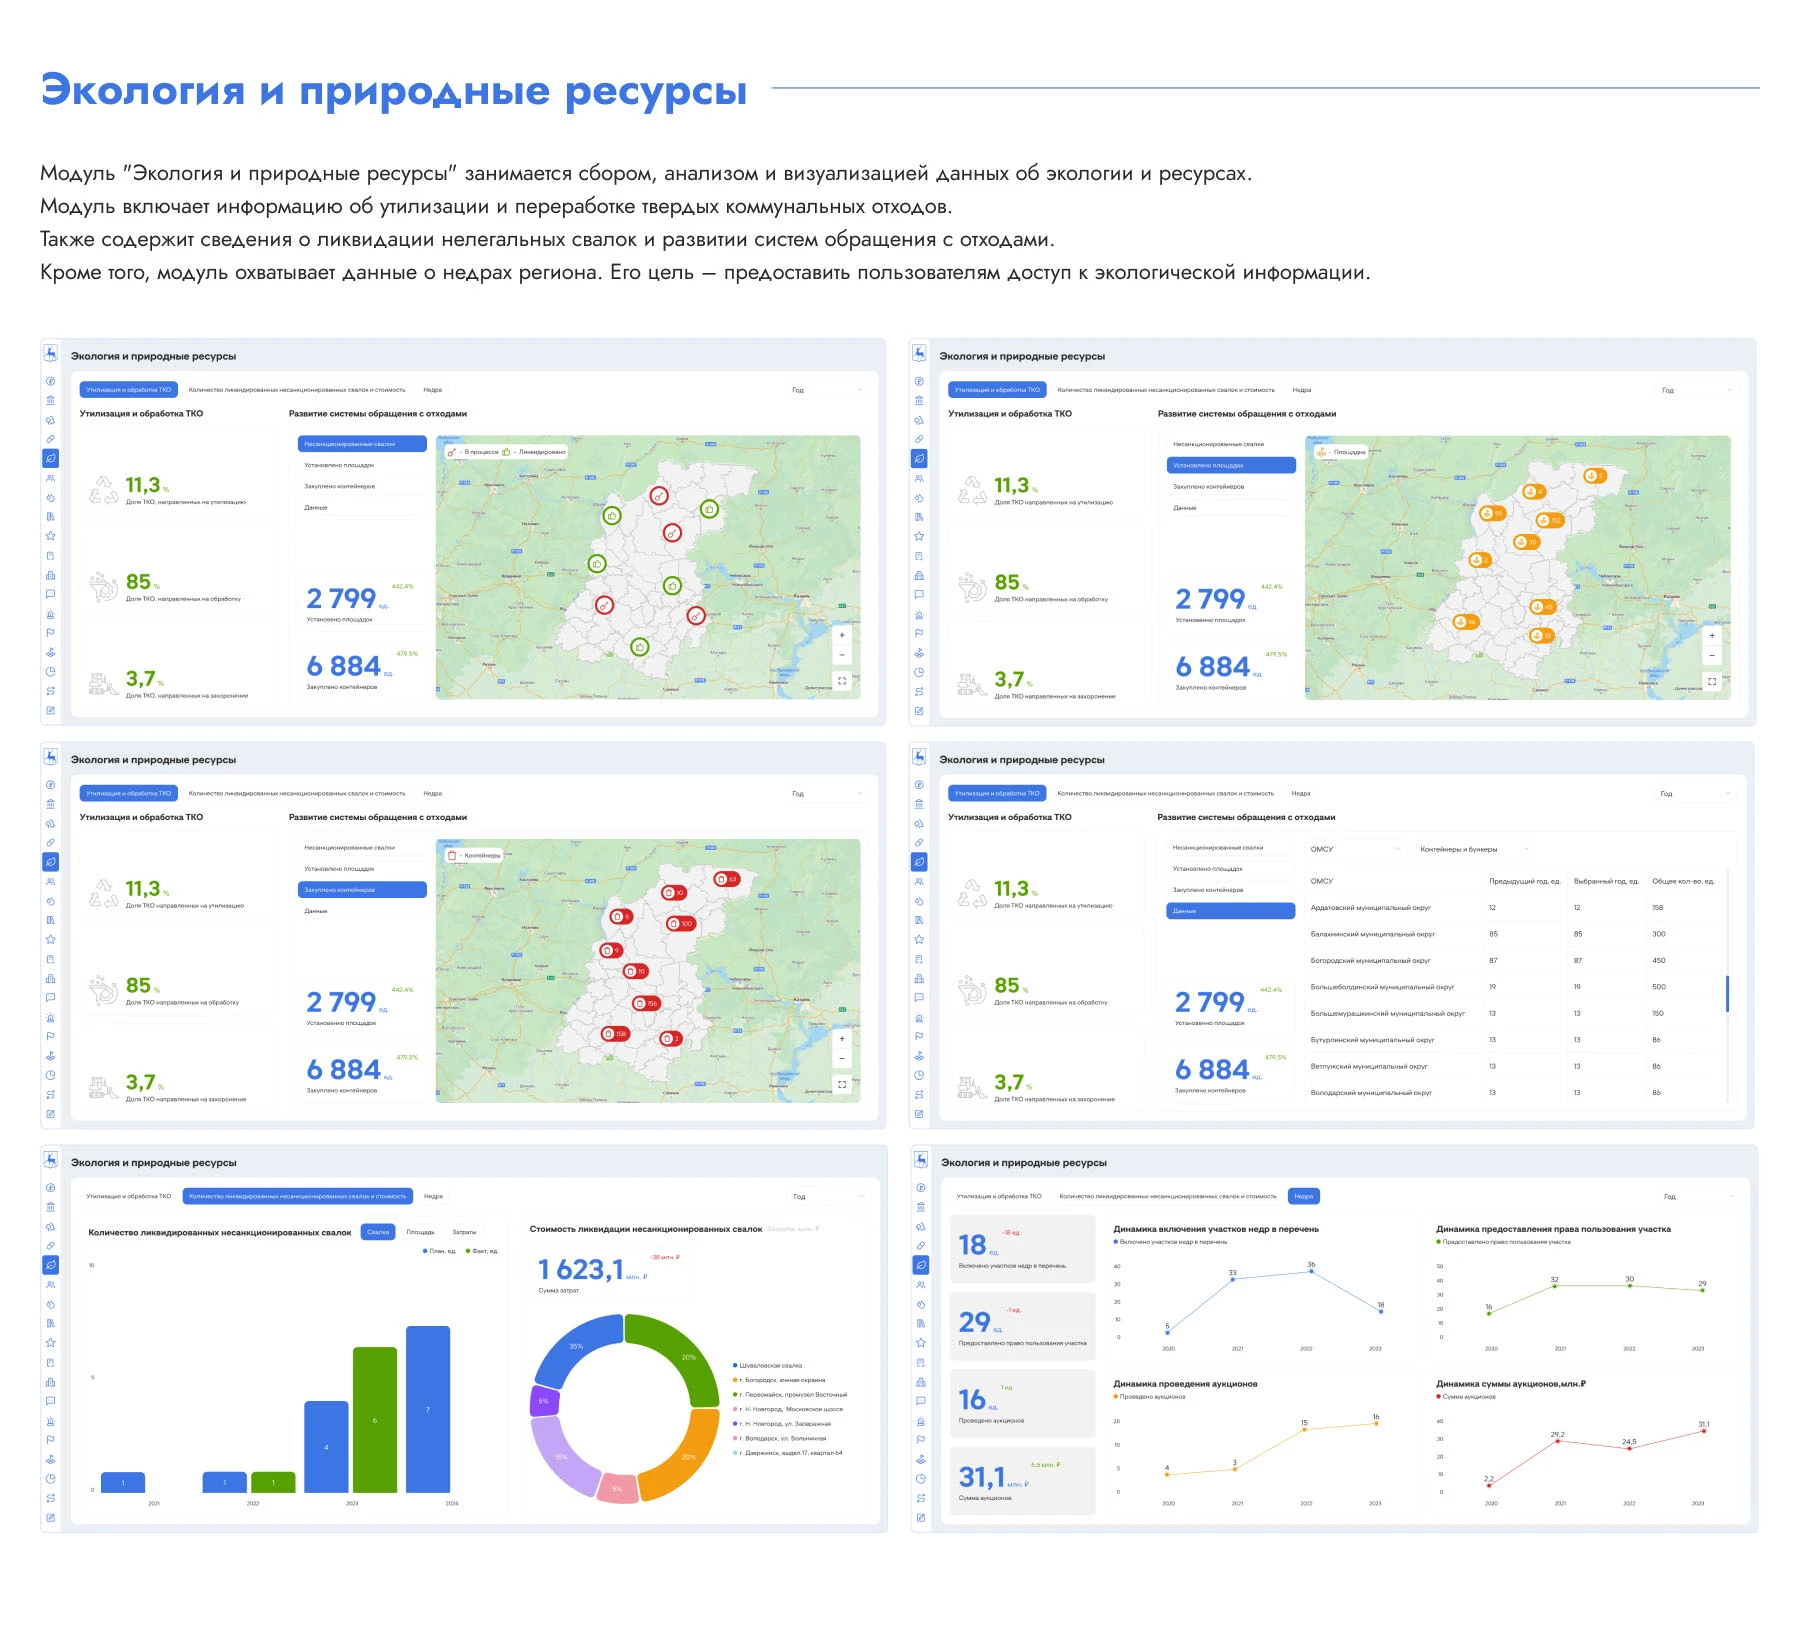Click the red container marker labeled 158
The image size is (1800, 1643).
(x=615, y=1034)
